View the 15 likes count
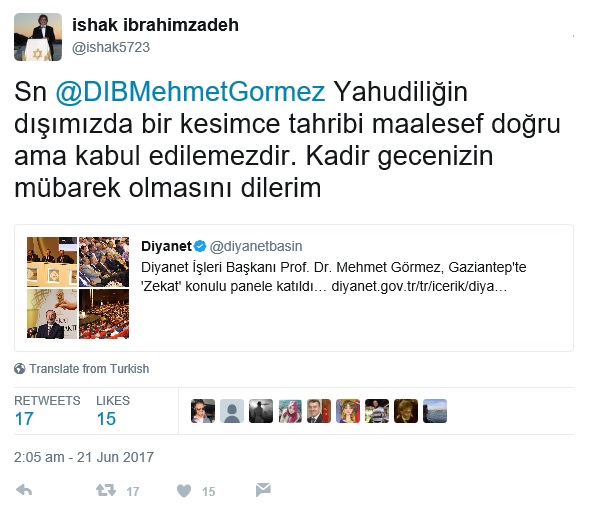 [106, 419]
